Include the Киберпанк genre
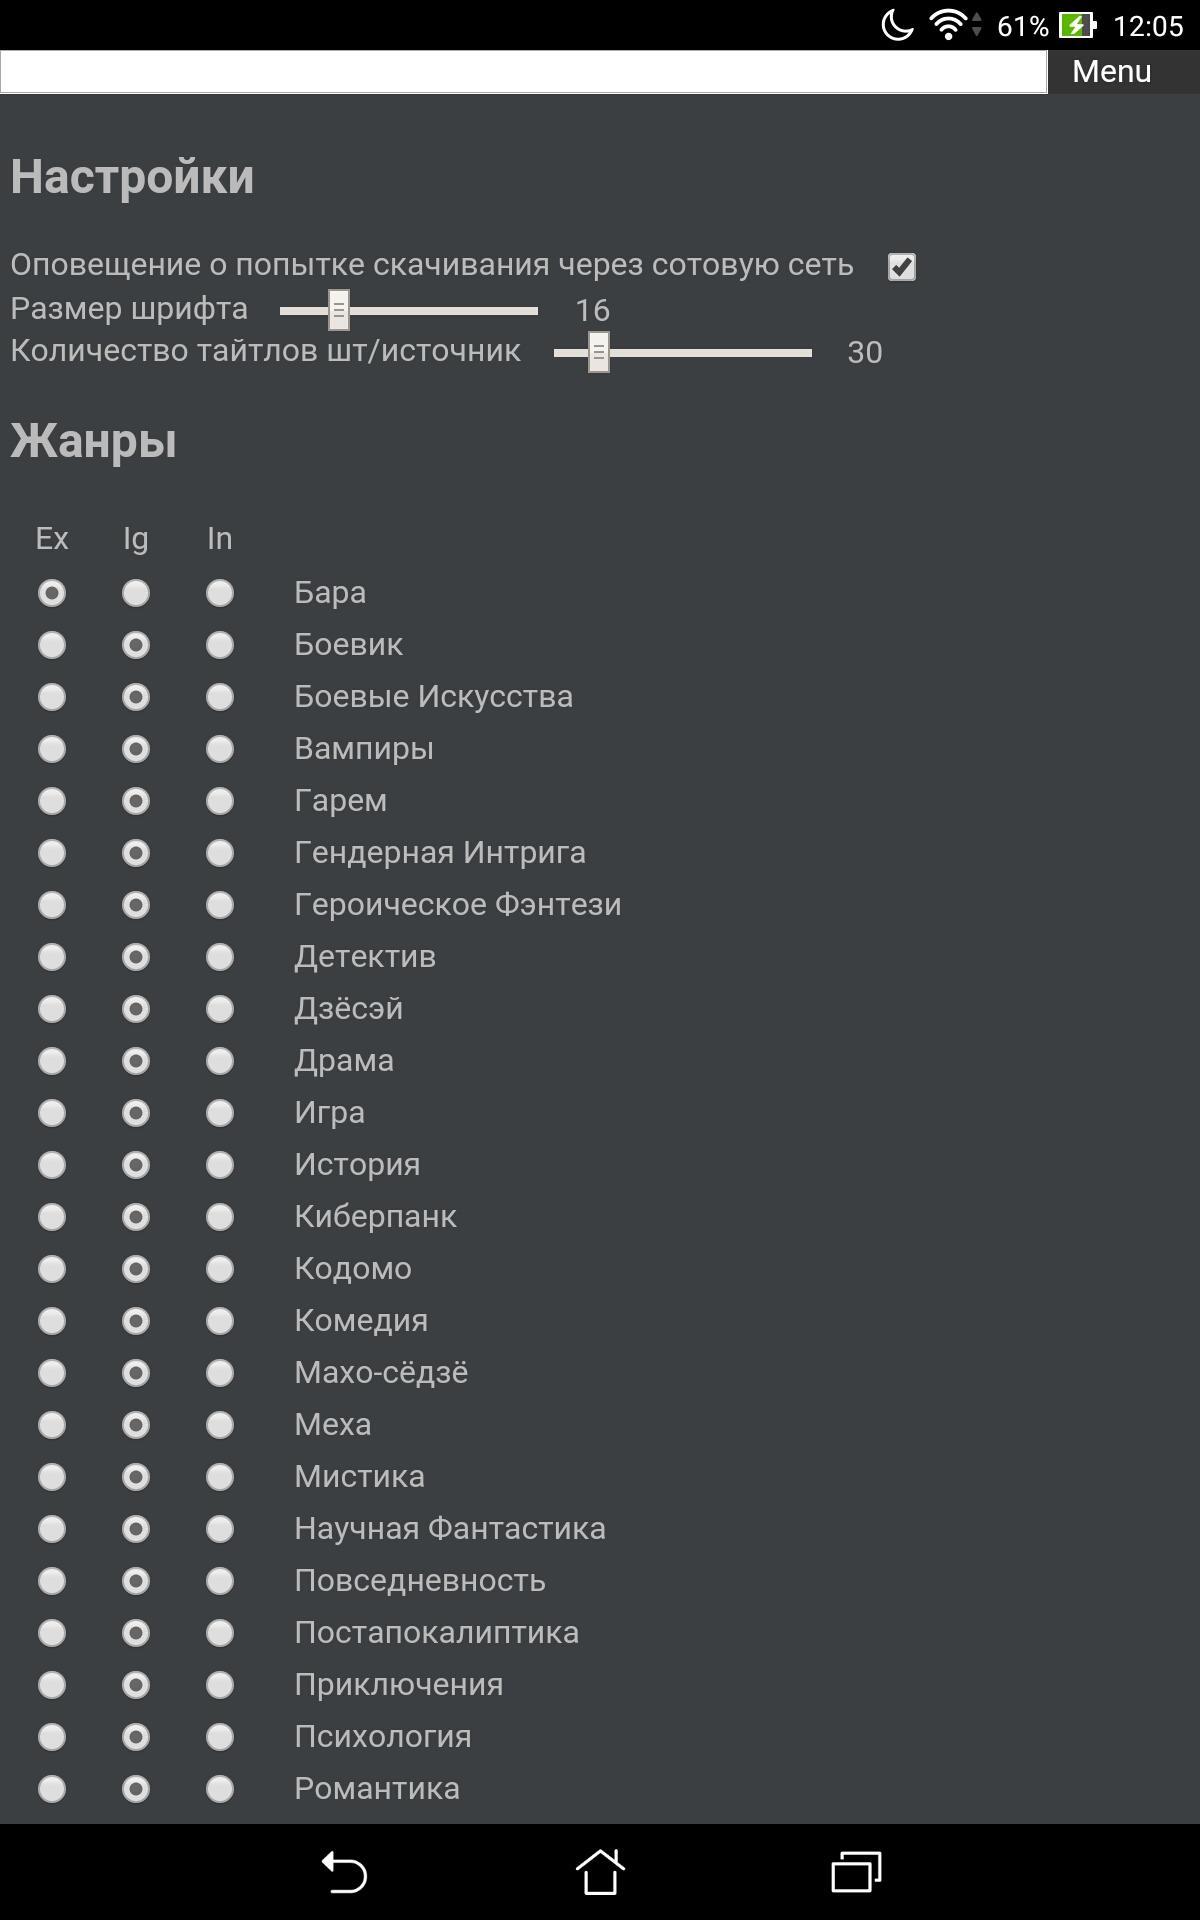 (x=220, y=1217)
